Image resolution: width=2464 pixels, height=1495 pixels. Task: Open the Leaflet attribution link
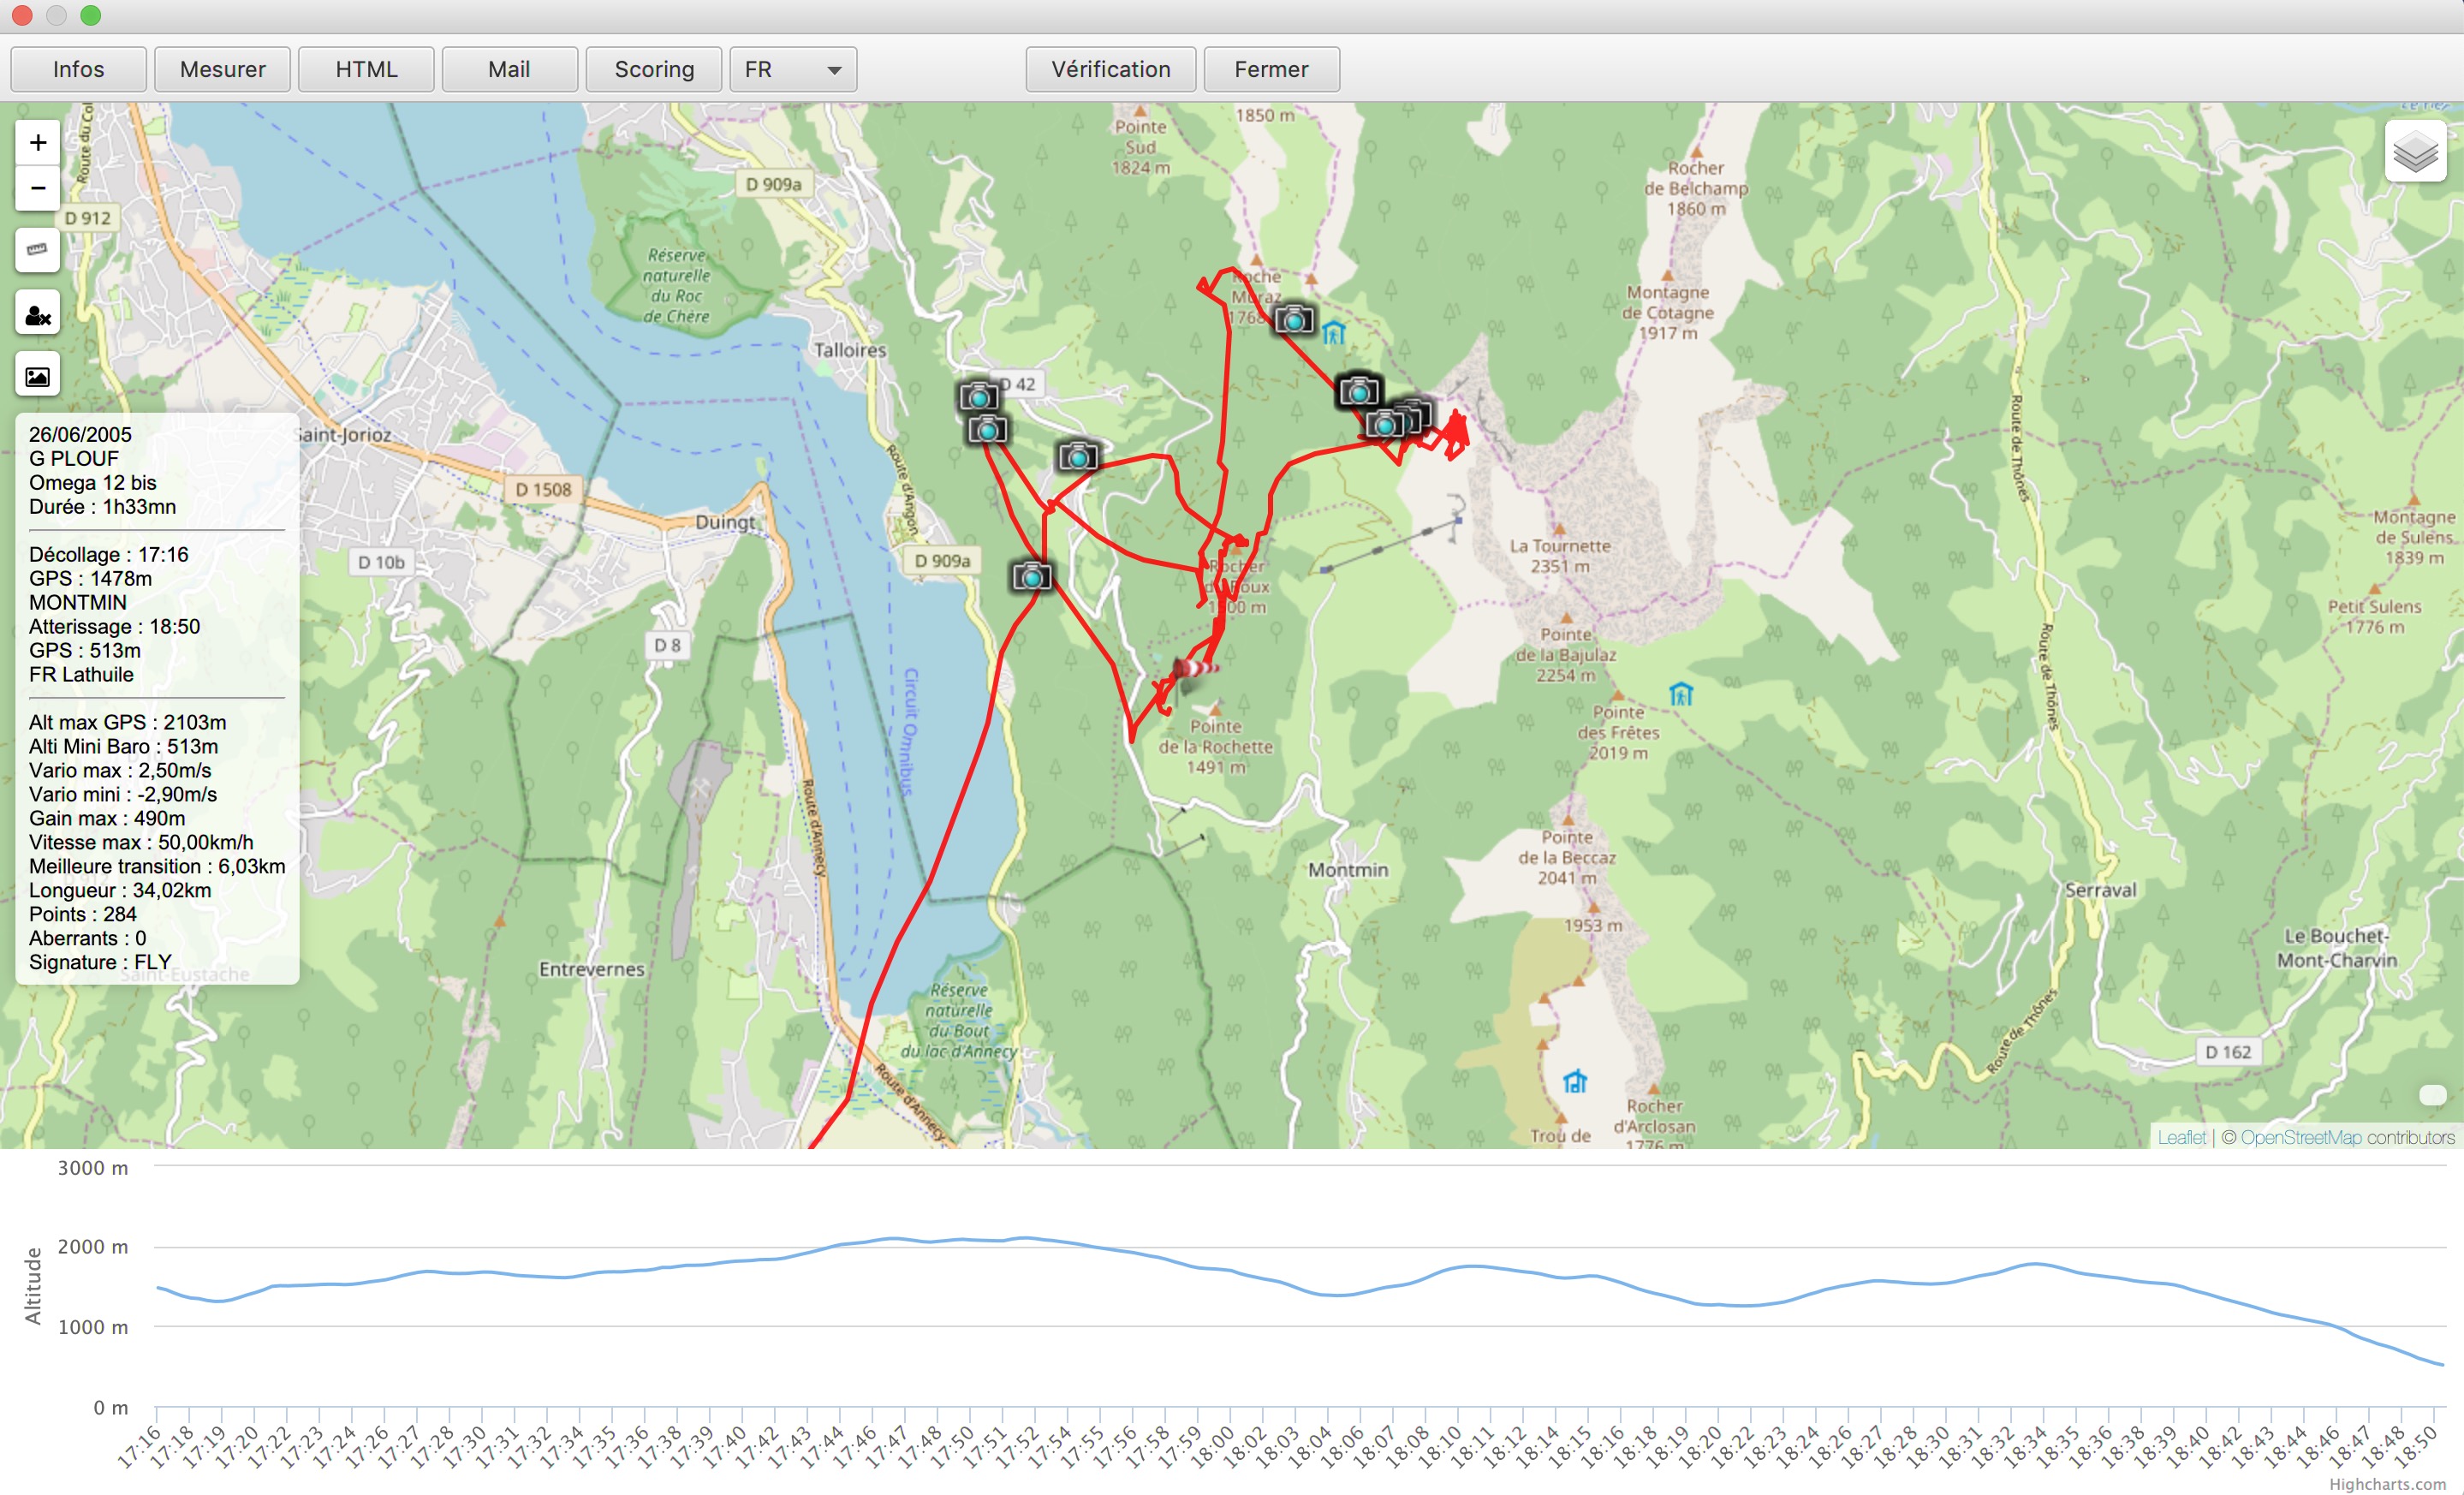click(x=2181, y=1137)
